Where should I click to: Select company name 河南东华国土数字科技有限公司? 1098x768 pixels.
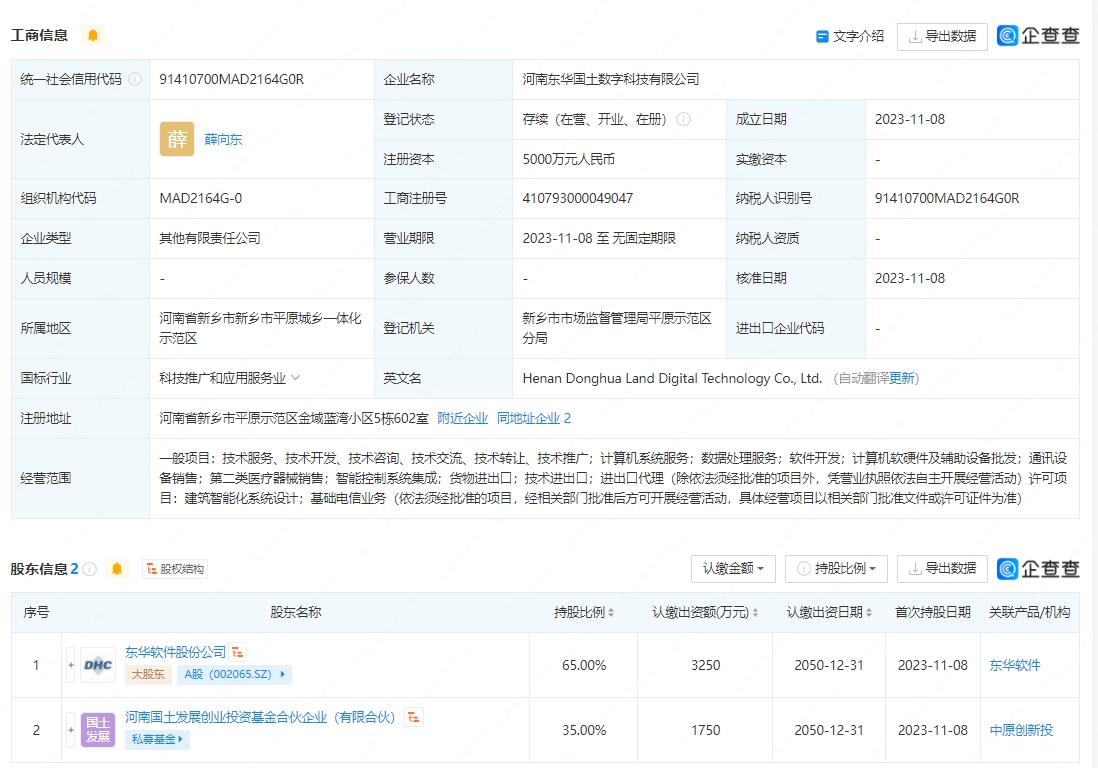(611, 79)
